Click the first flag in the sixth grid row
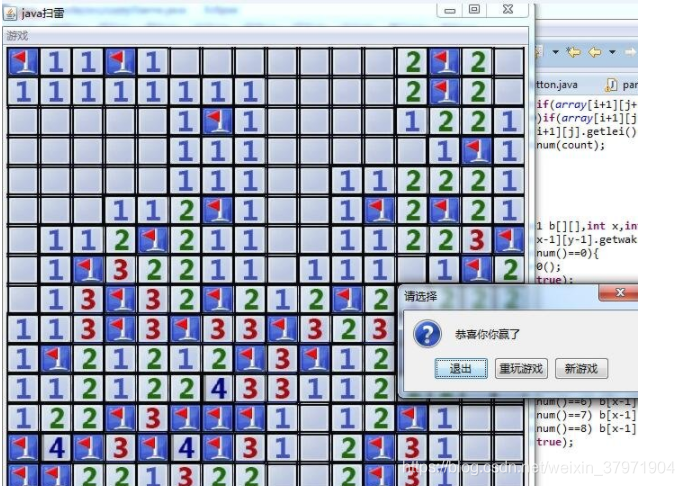 tap(218, 210)
